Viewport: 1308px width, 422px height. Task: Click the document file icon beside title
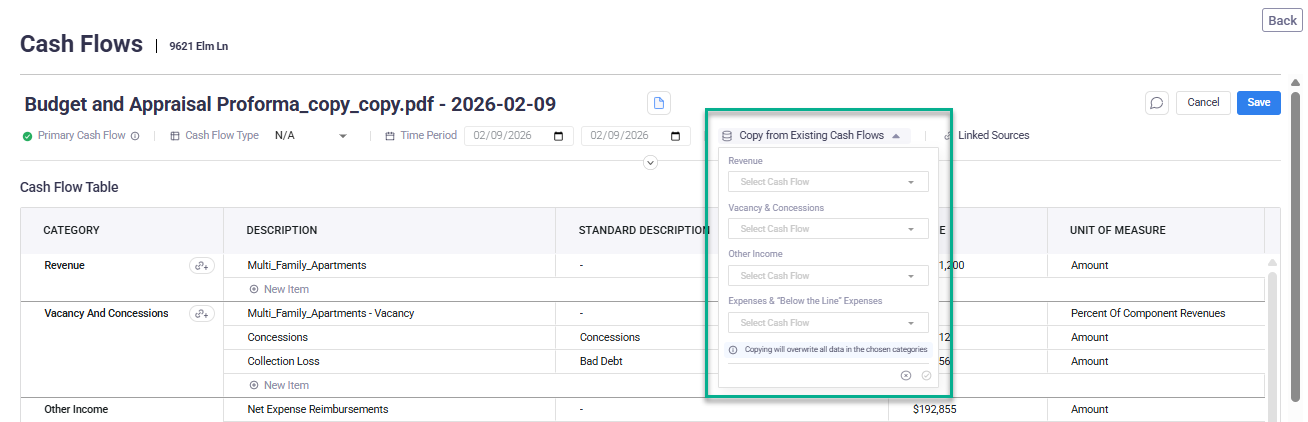[658, 103]
